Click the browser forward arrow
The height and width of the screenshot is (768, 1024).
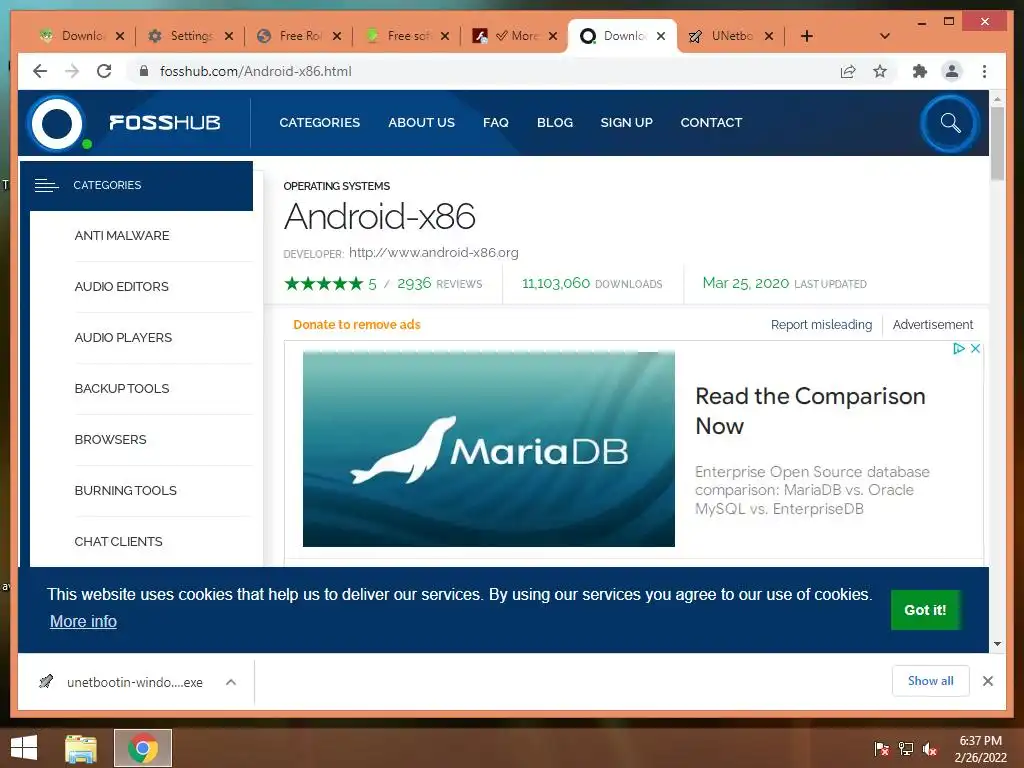[x=72, y=71]
